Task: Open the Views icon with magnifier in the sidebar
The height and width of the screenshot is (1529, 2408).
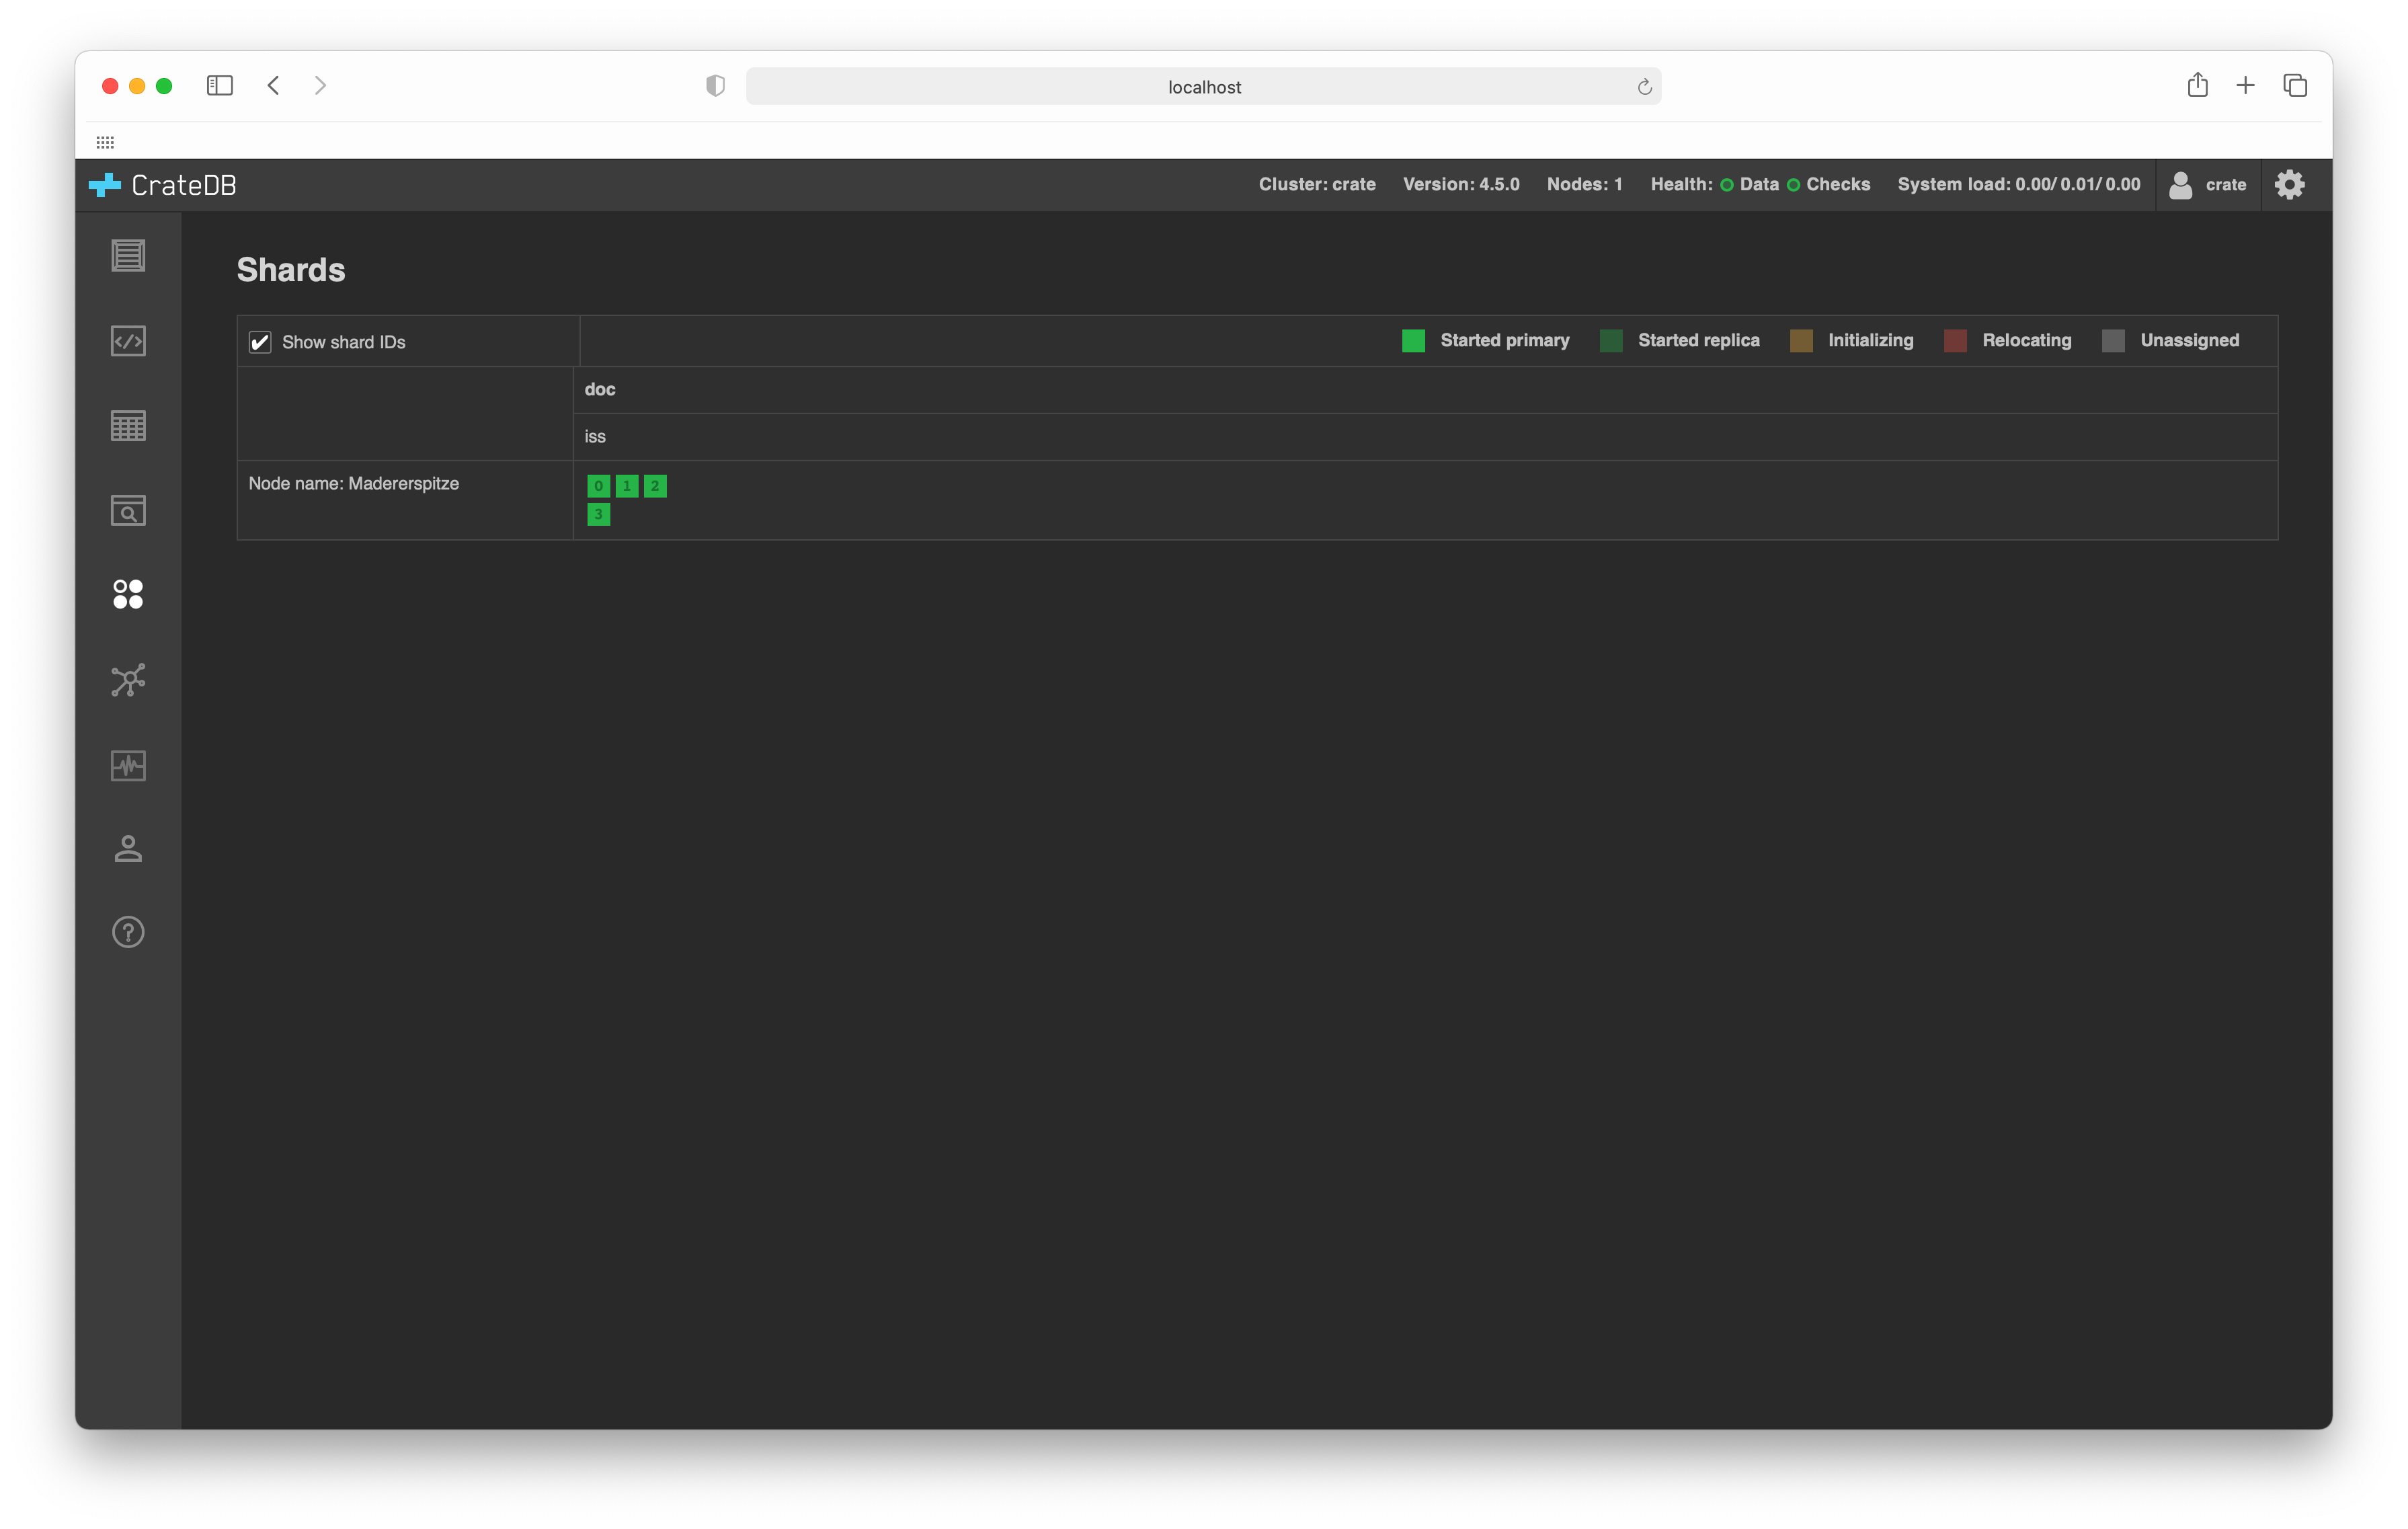Action: [128, 511]
